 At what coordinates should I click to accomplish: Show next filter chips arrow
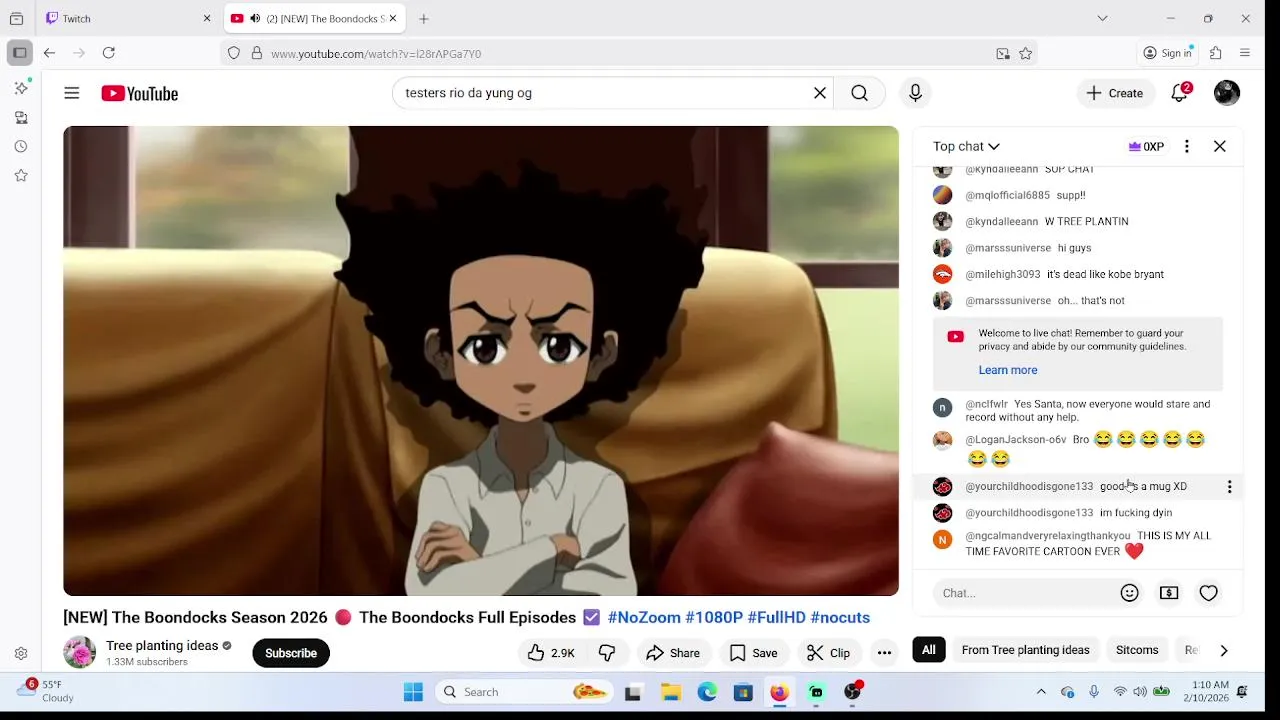coord(1223,650)
